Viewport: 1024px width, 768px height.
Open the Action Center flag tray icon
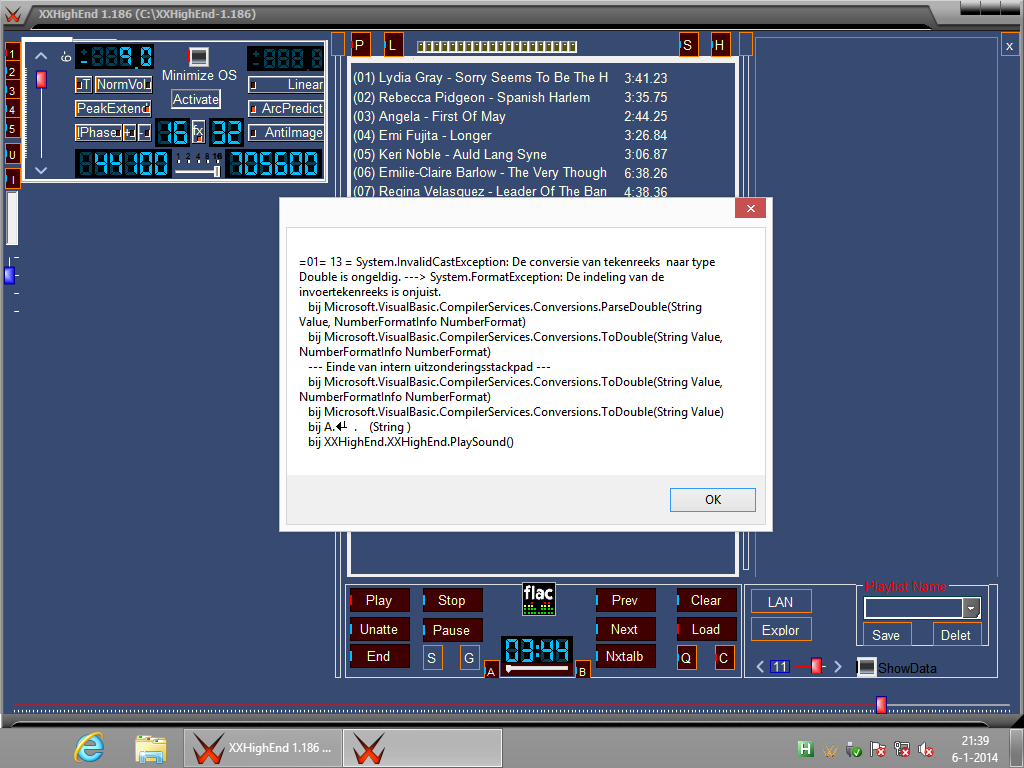[x=878, y=749]
